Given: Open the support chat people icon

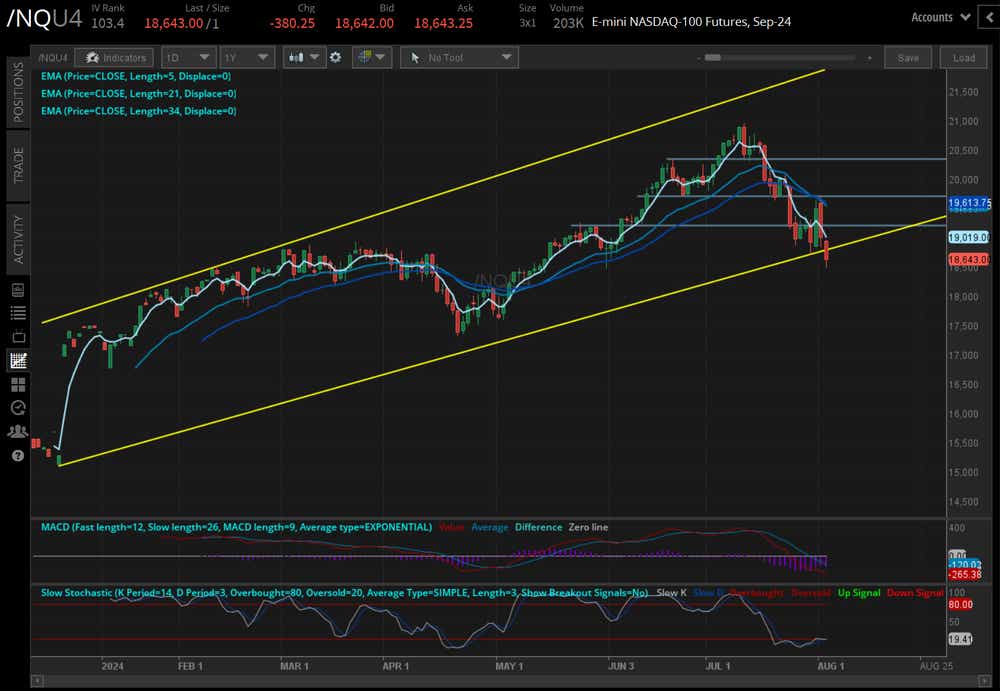Looking at the screenshot, I should click(x=16, y=431).
